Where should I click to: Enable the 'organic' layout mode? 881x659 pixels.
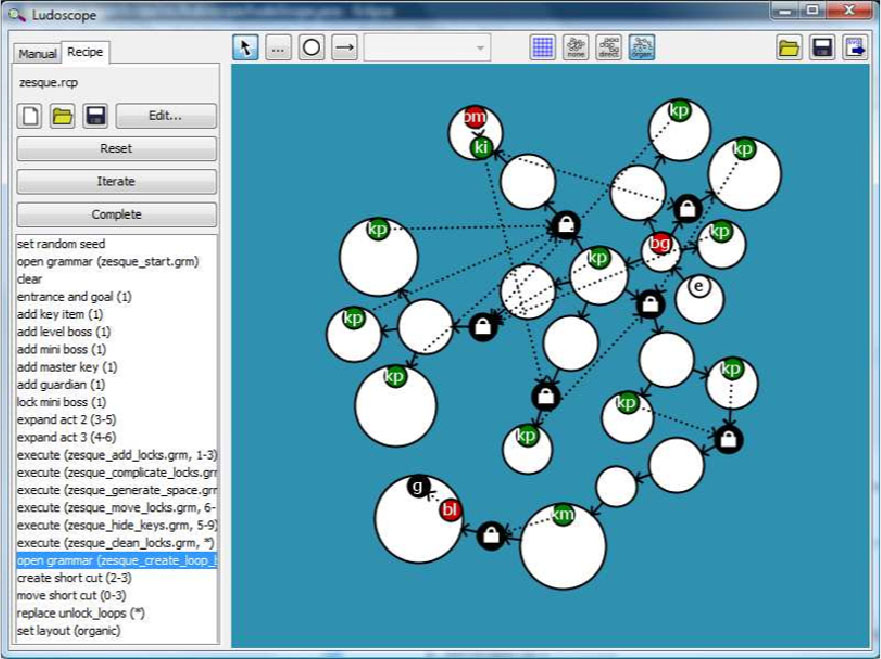[641, 45]
